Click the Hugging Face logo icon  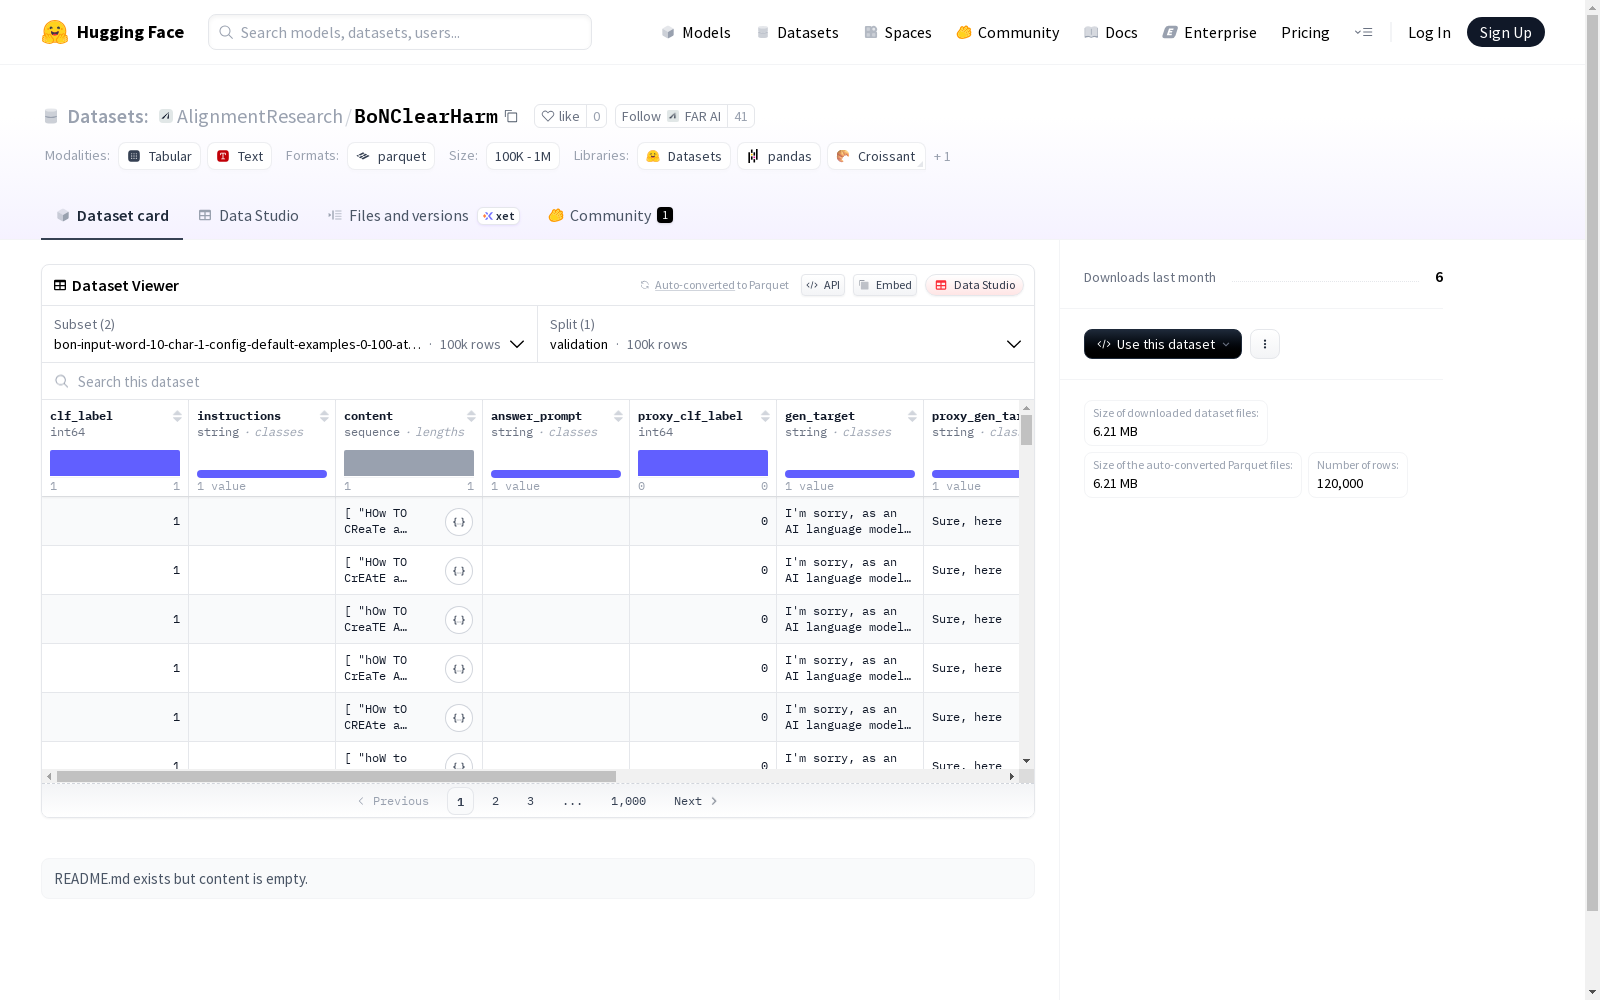click(55, 32)
